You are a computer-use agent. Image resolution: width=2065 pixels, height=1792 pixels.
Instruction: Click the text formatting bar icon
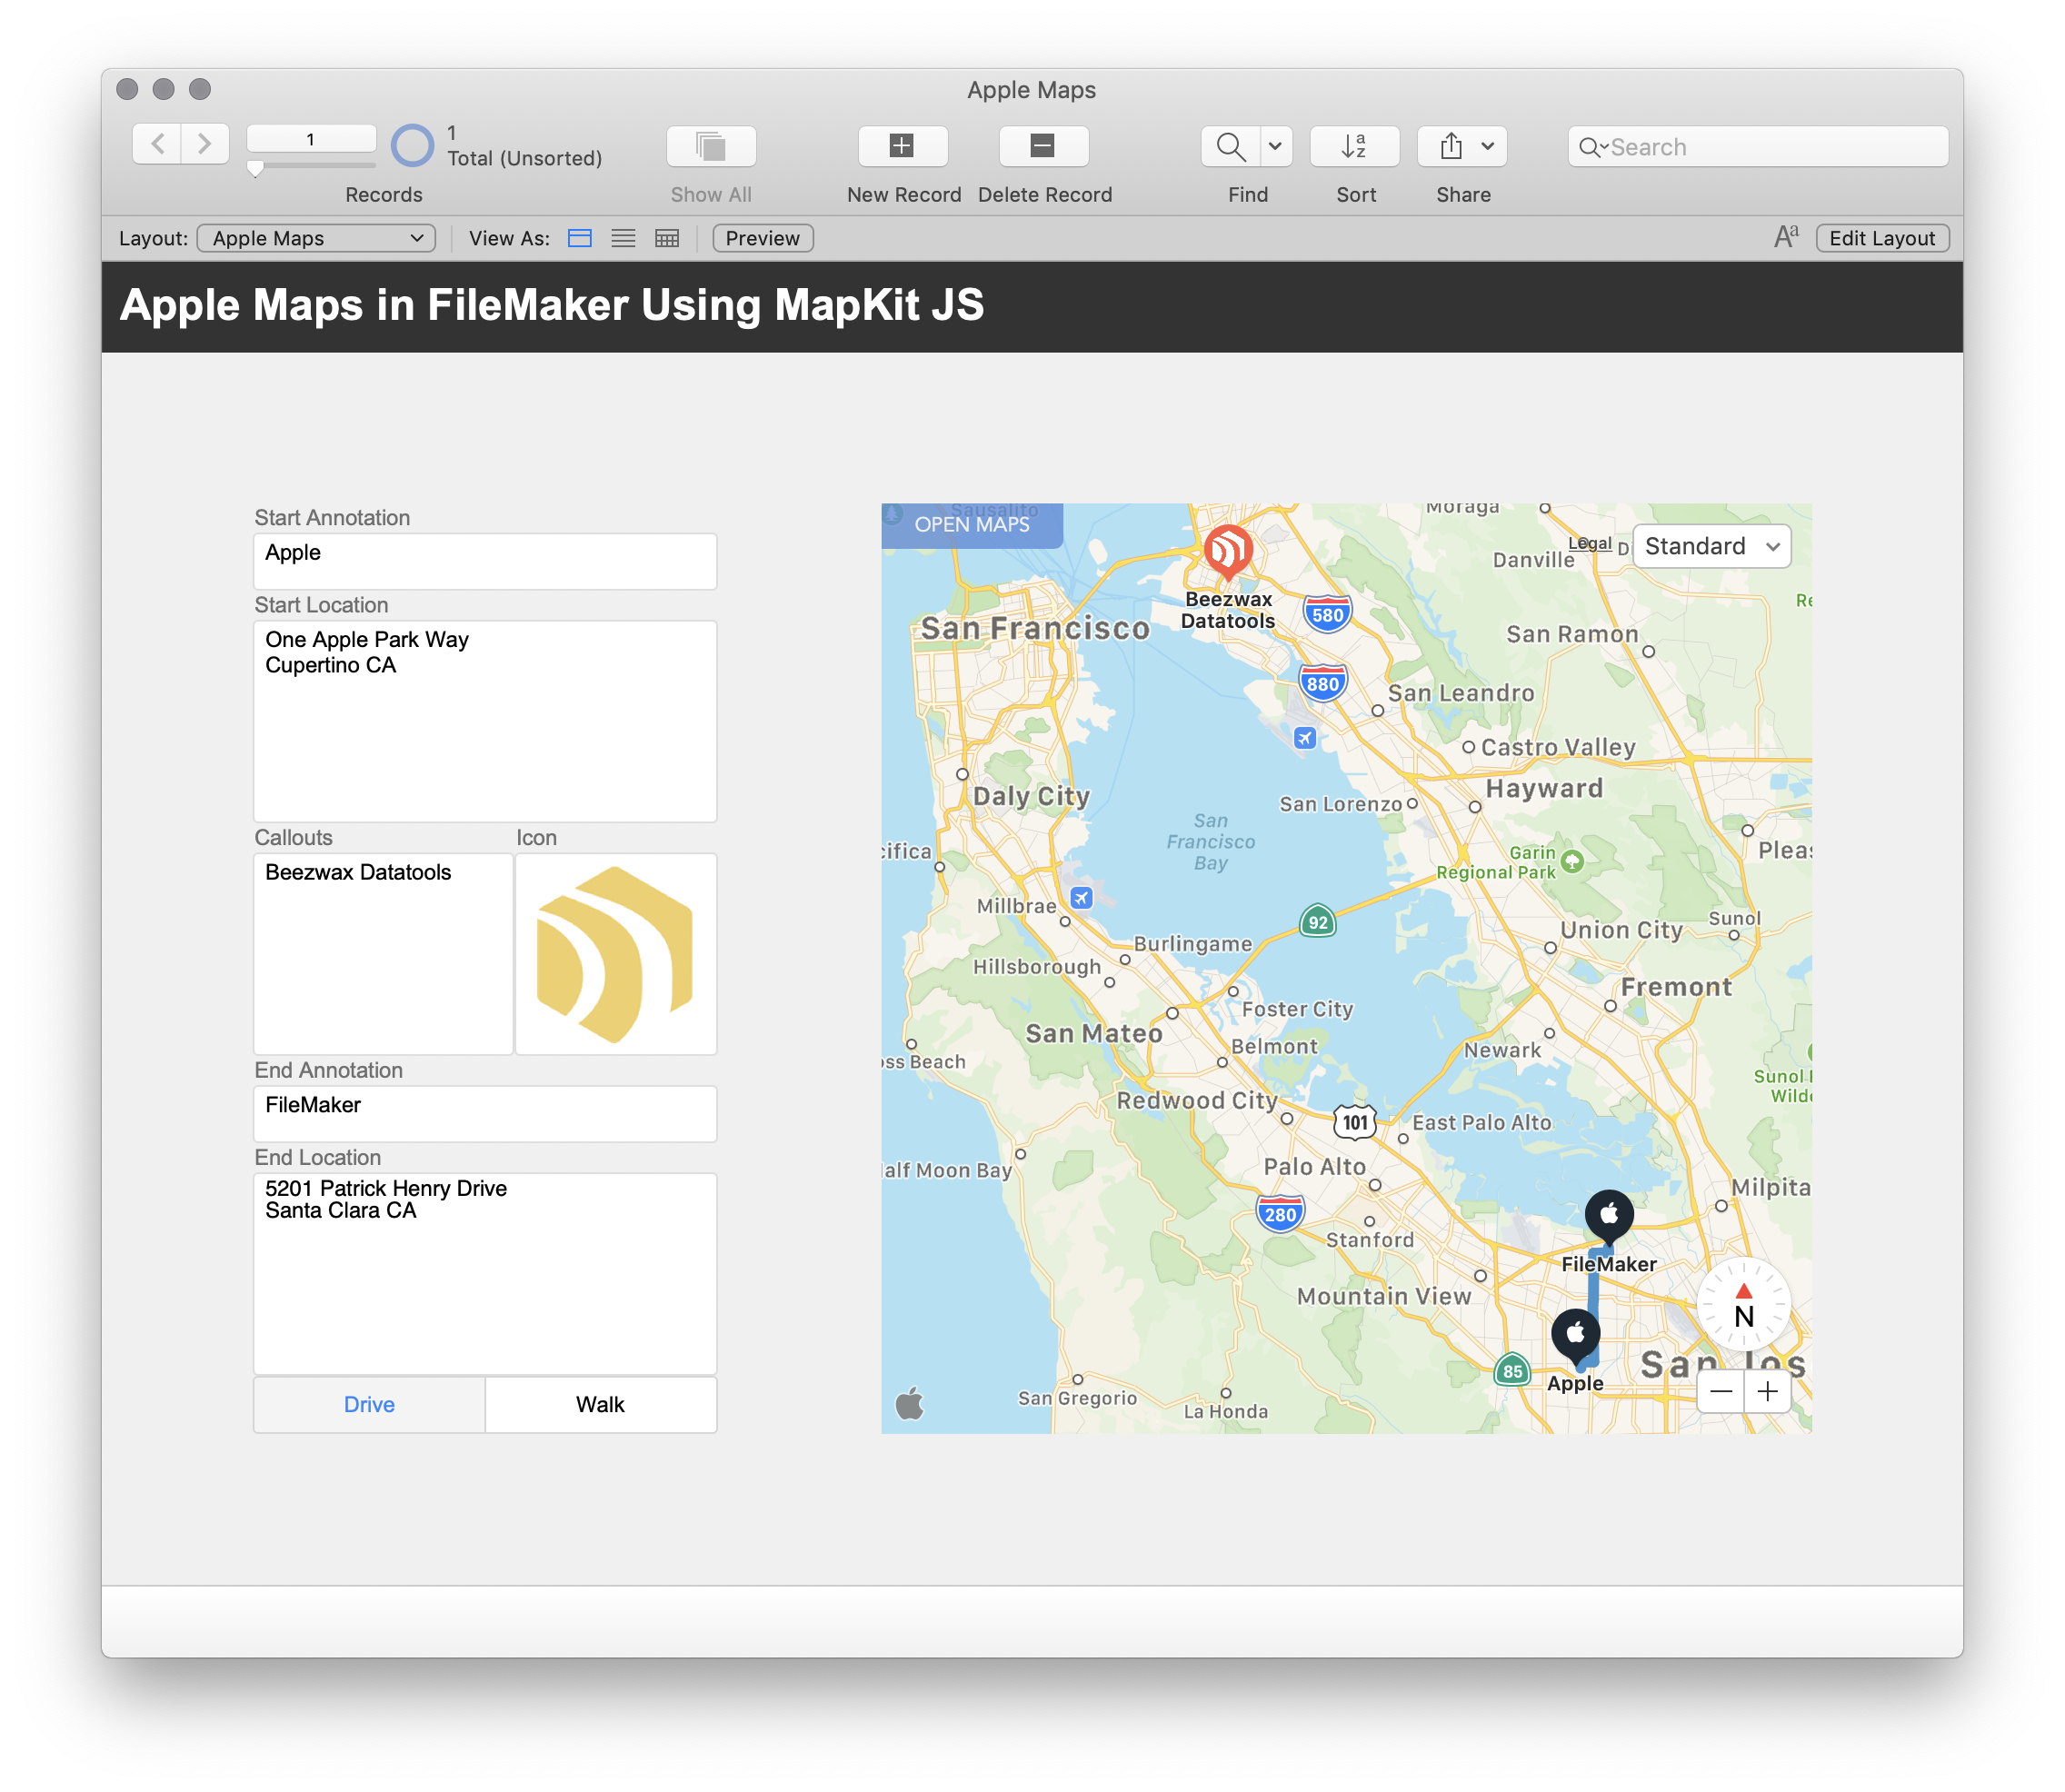[1785, 238]
